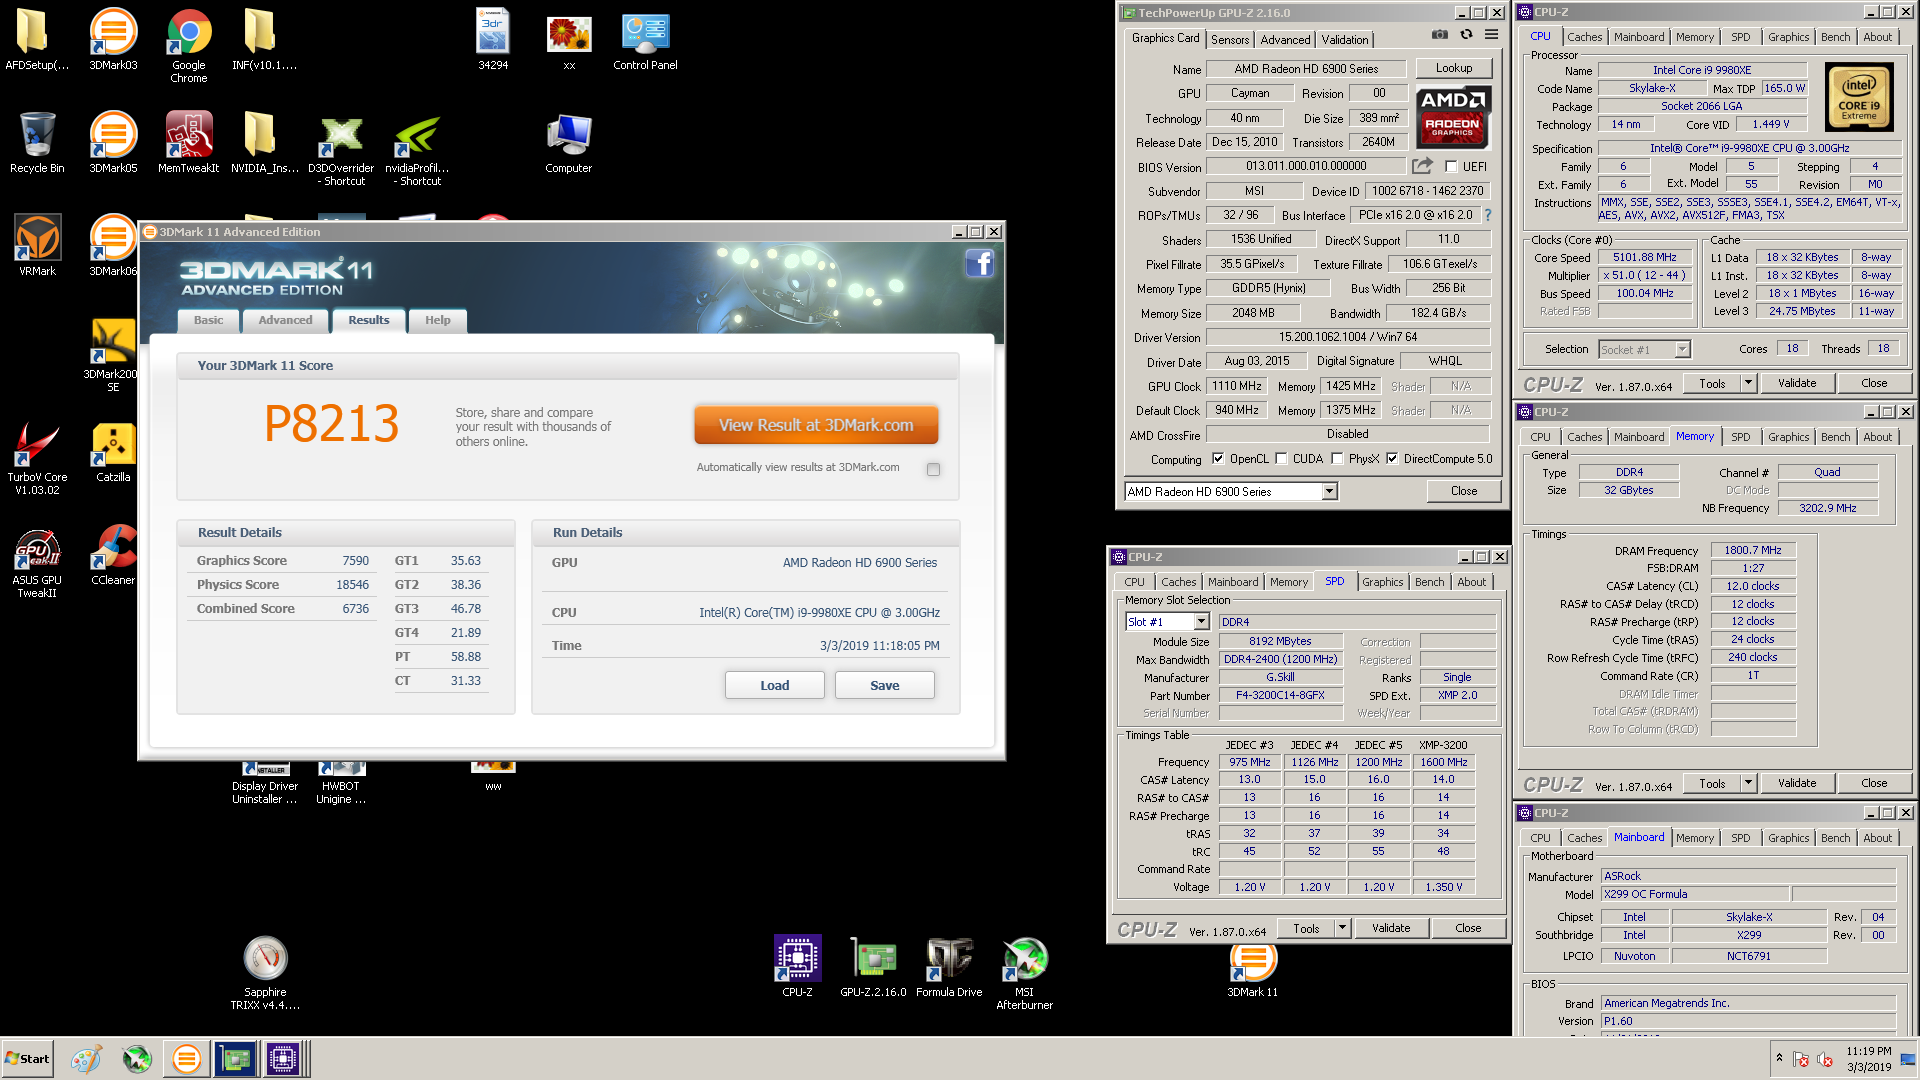The width and height of the screenshot is (1920, 1080).
Task: Open the CCleaner desktop icon
Action: point(113,555)
